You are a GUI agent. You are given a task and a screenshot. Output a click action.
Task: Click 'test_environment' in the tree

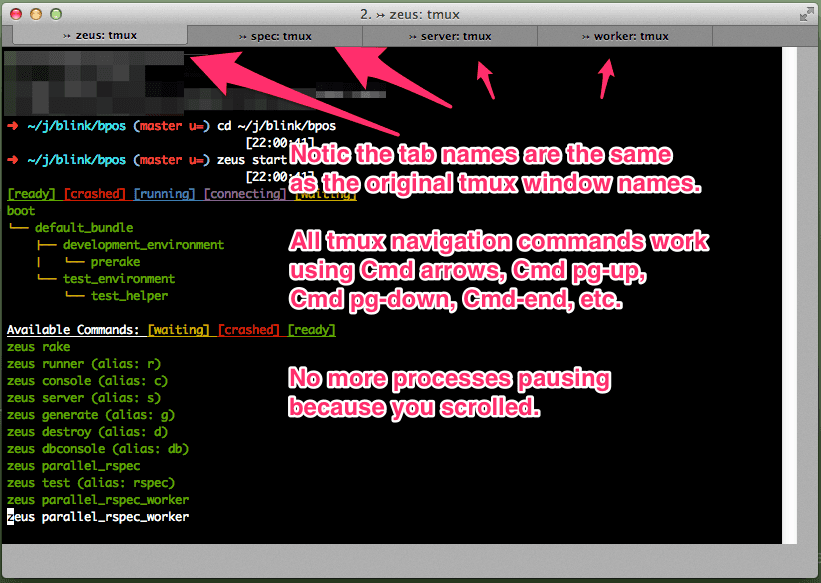click(118, 279)
